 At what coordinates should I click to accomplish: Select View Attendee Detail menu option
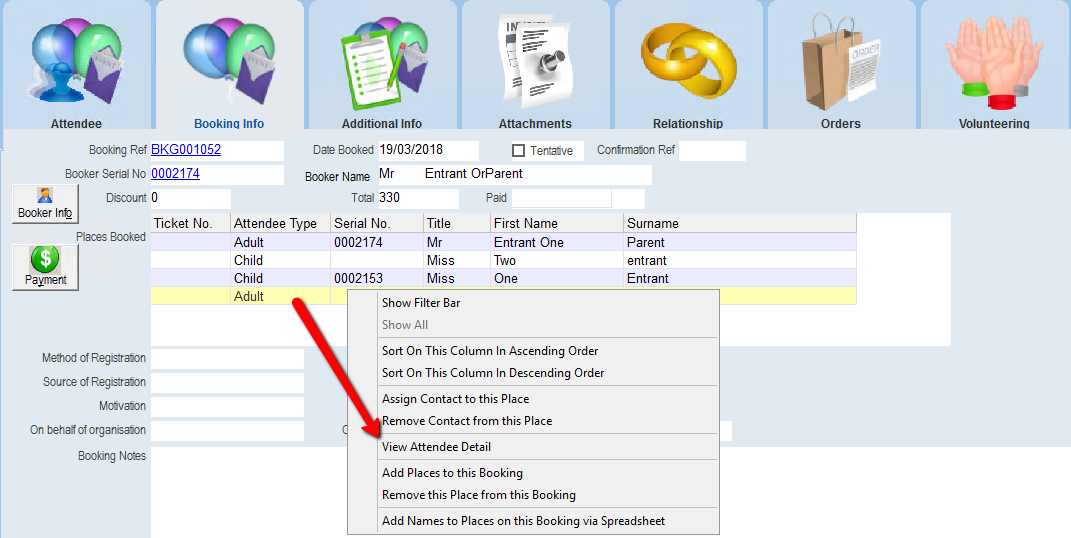[x=436, y=447]
